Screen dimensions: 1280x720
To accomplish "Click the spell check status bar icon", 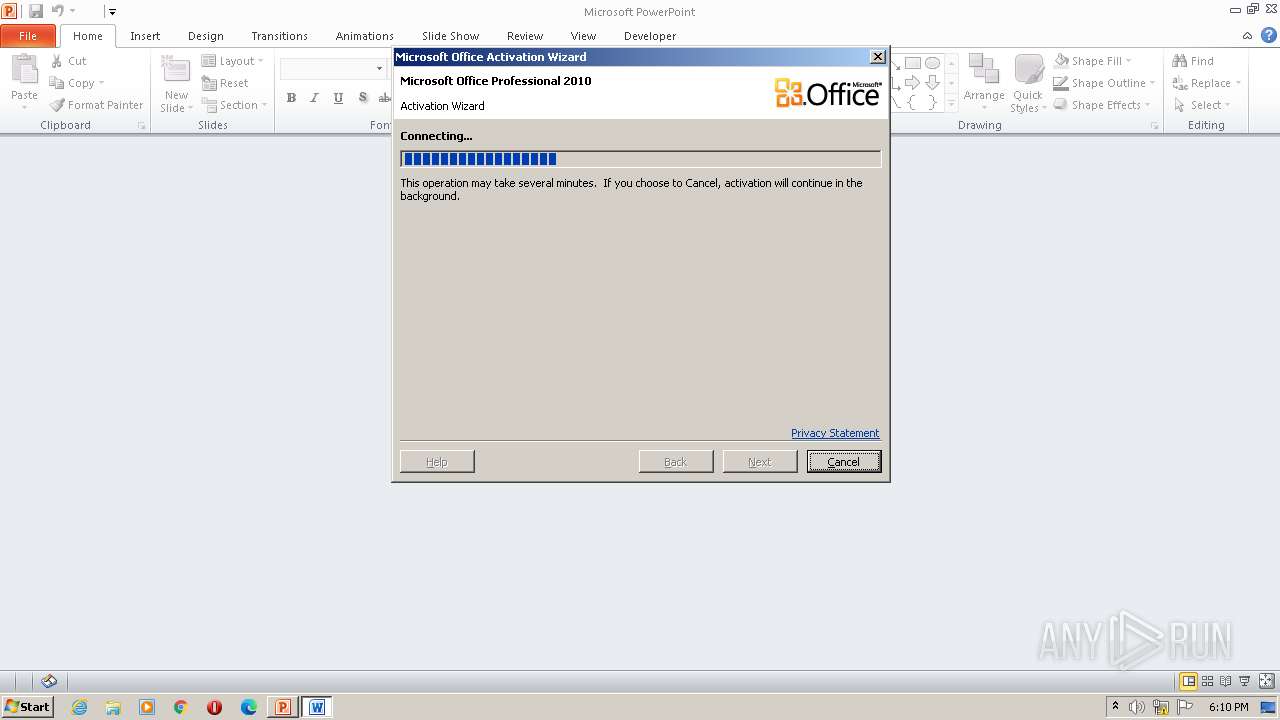I will pyautogui.click(x=49, y=682).
